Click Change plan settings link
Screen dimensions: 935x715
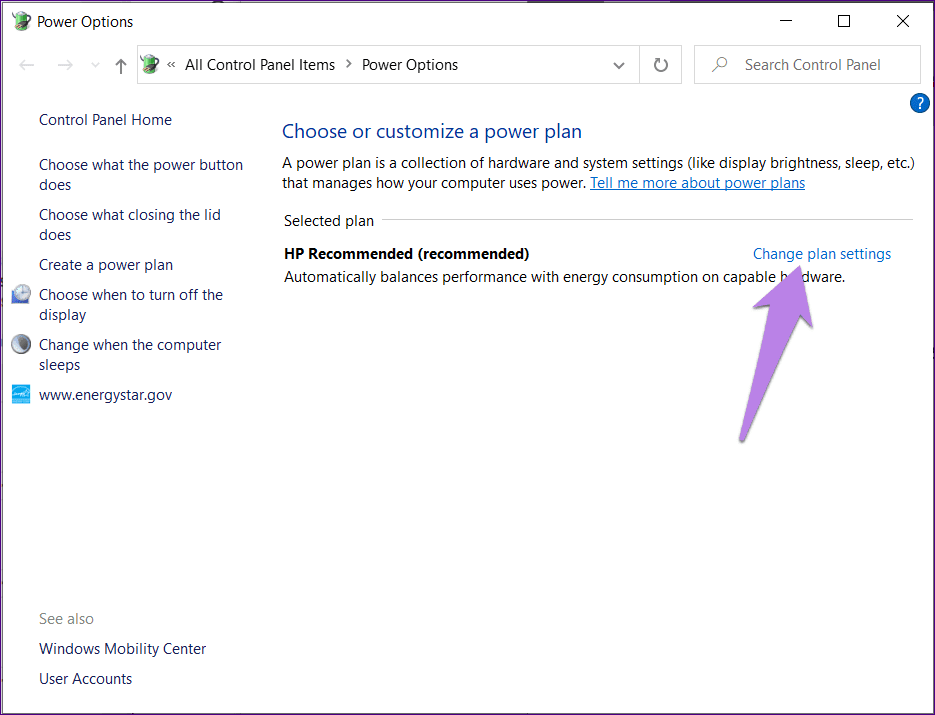click(x=822, y=254)
